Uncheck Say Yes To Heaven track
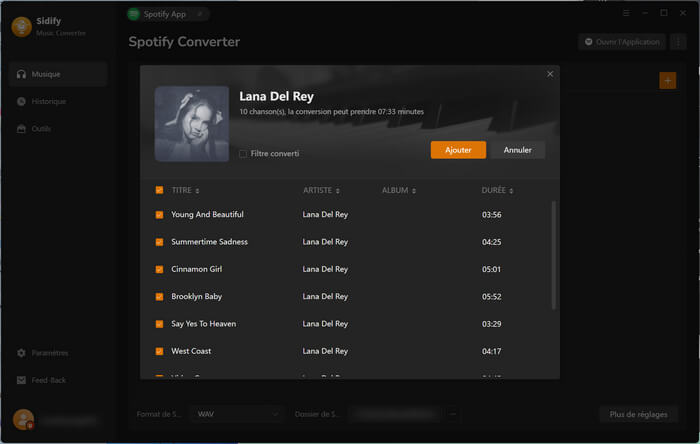The image size is (700, 444). click(159, 324)
